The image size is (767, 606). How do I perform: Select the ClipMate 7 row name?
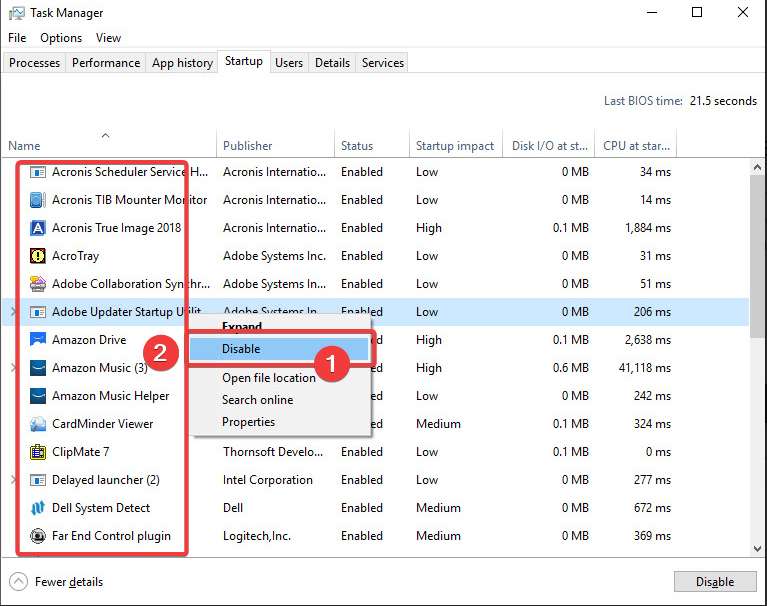click(80, 452)
